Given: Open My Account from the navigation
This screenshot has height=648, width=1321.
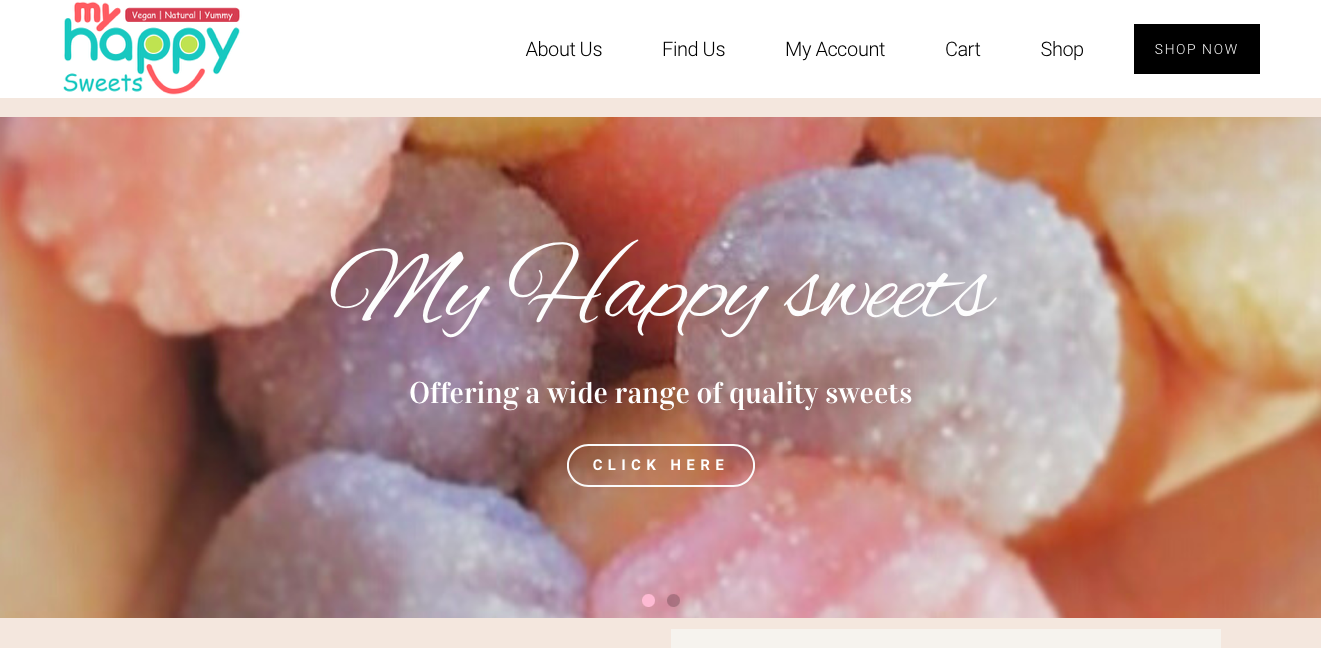Looking at the screenshot, I should coord(835,49).
